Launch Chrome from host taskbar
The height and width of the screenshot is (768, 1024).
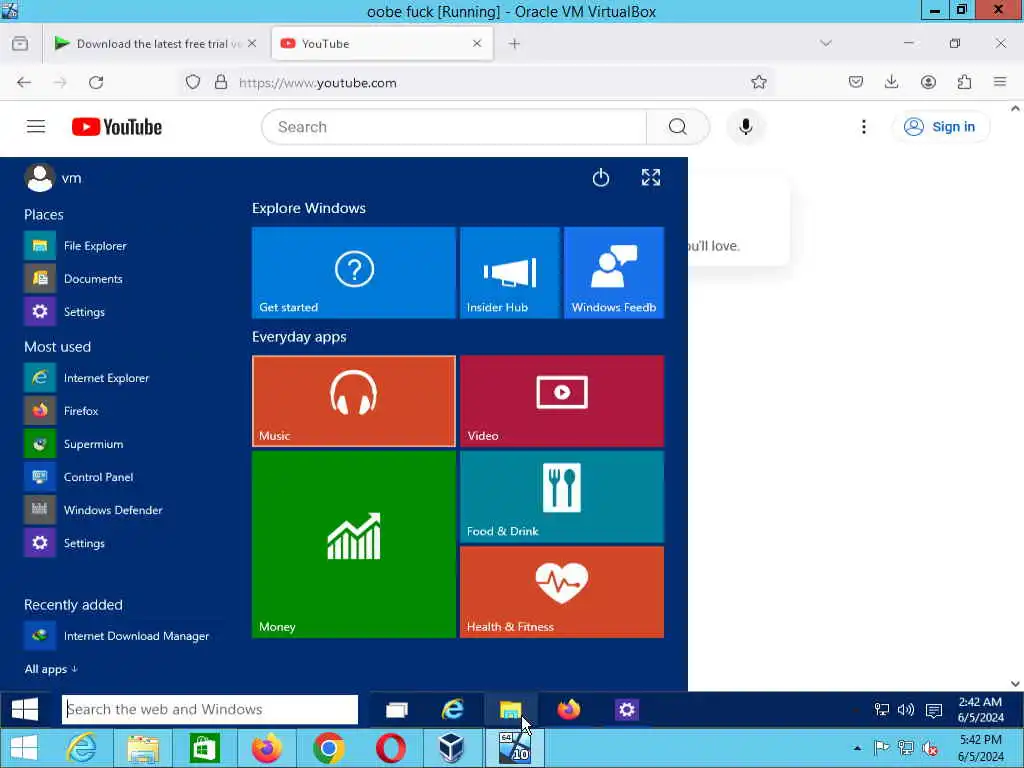328,748
